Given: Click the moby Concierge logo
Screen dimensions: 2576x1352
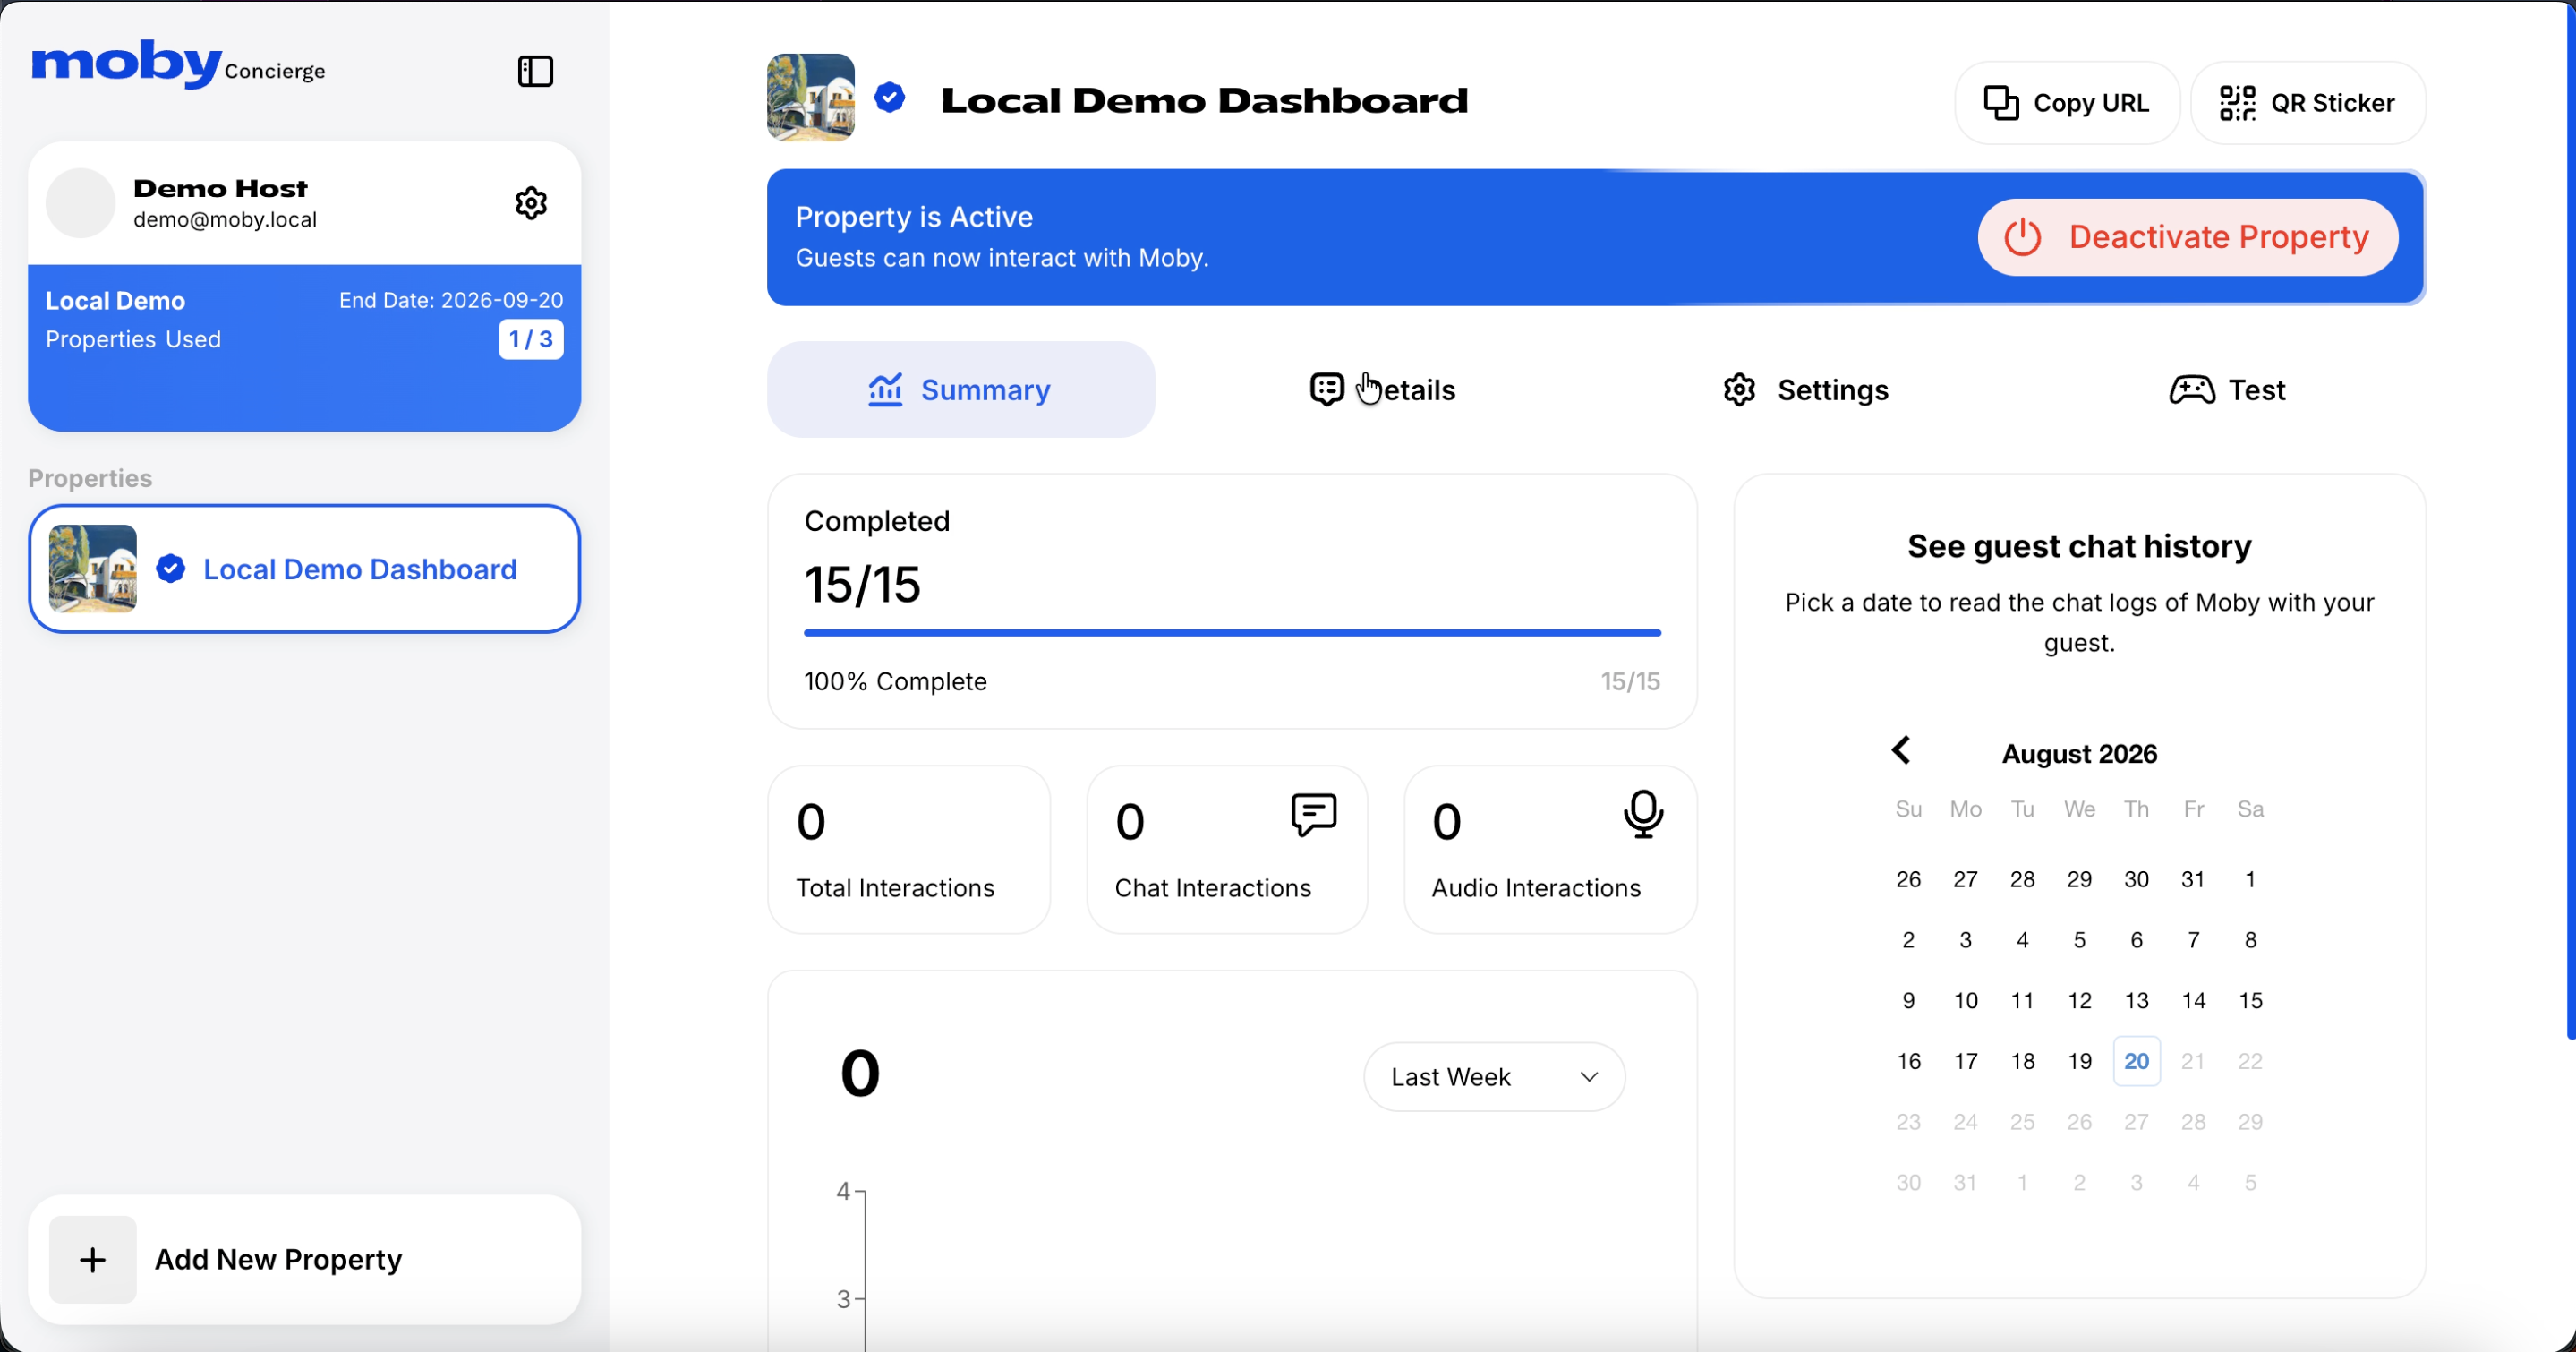Looking at the screenshot, I should pyautogui.click(x=178, y=64).
